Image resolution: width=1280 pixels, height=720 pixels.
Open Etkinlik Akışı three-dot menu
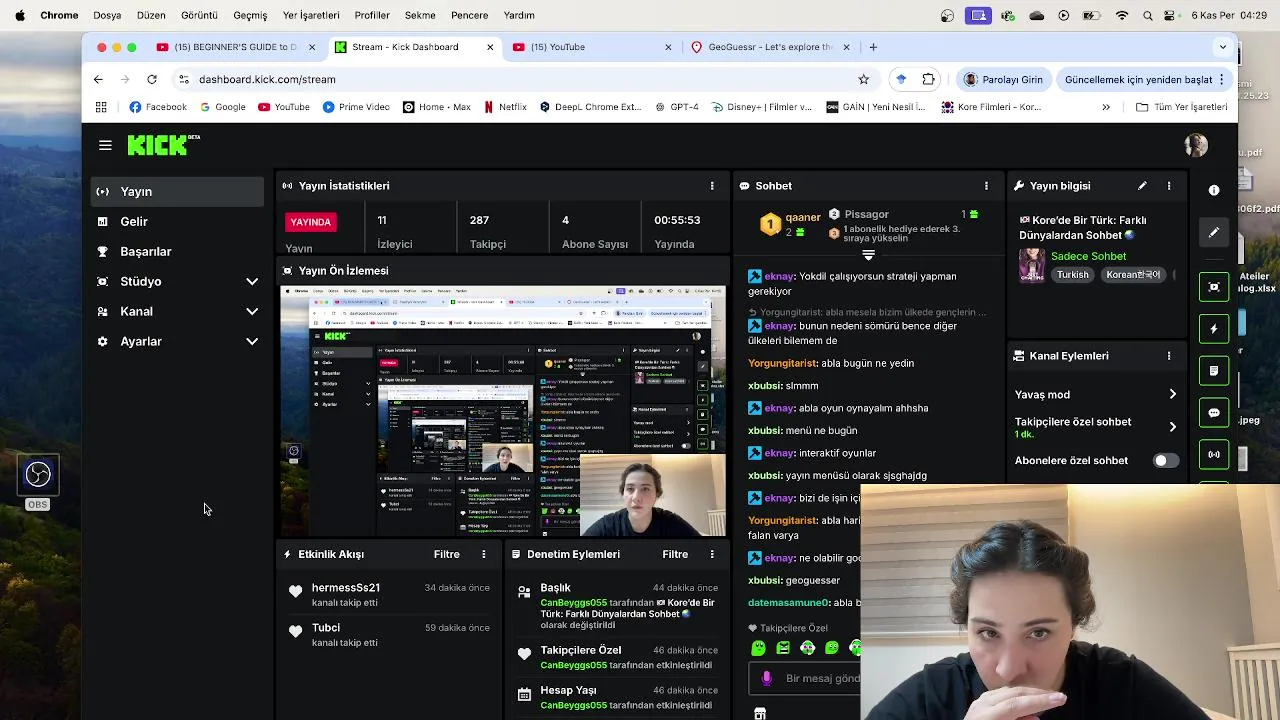coord(484,554)
